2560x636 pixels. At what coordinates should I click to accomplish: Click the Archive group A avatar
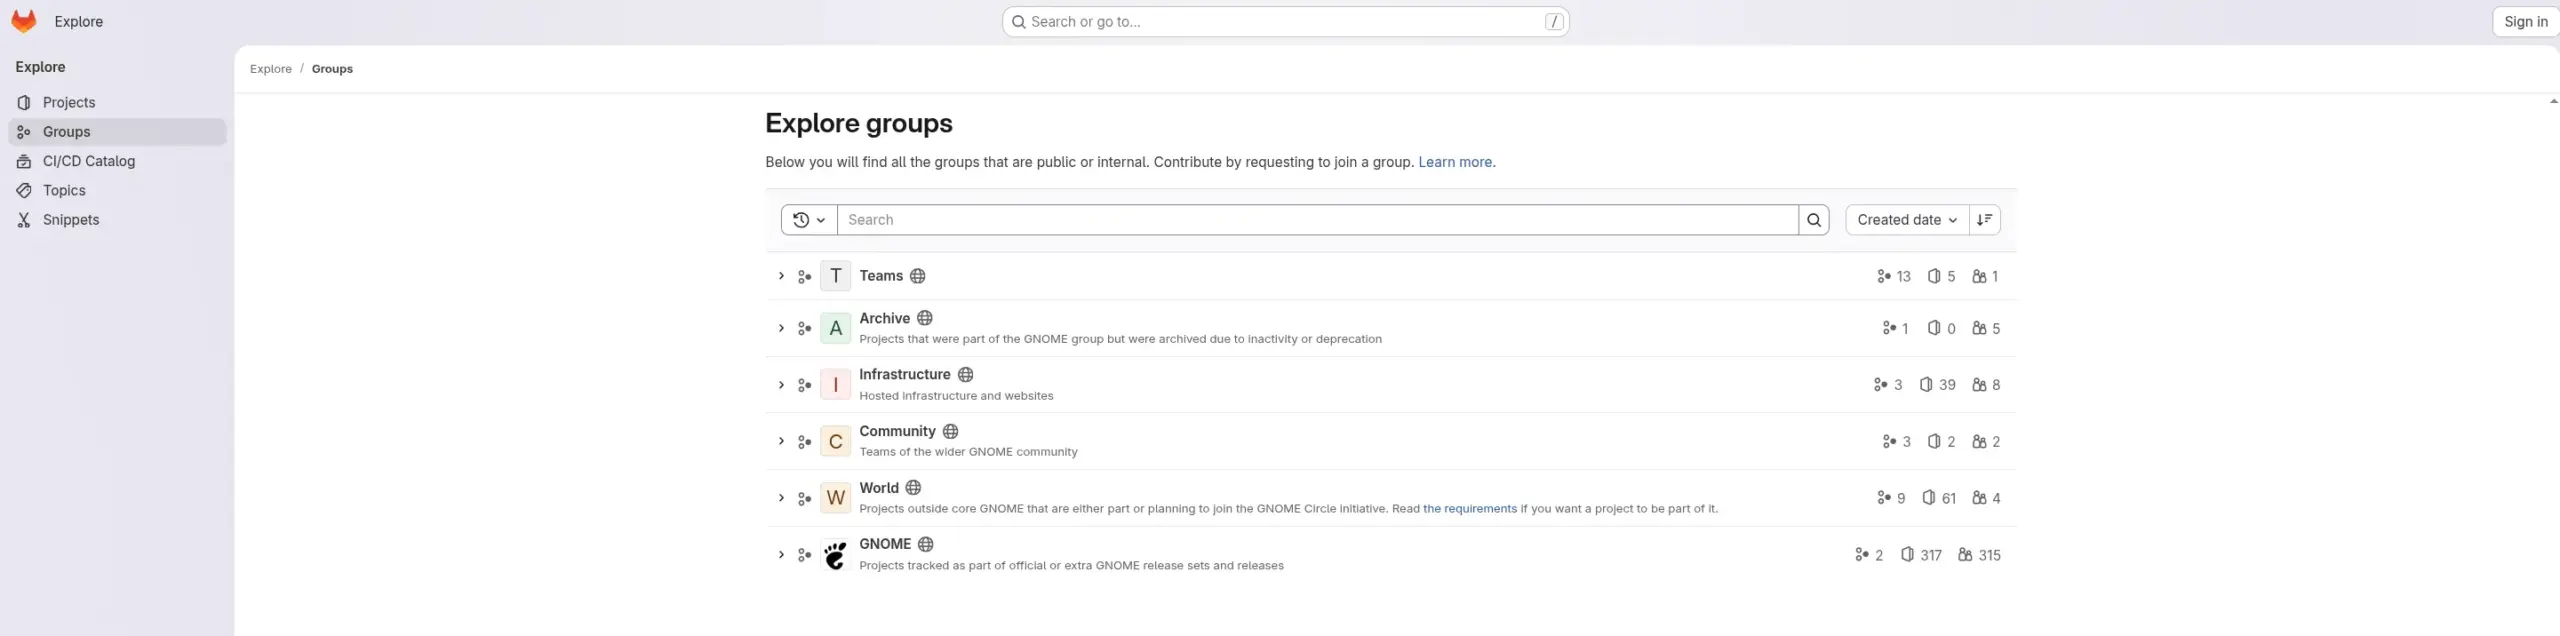(x=835, y=329)
